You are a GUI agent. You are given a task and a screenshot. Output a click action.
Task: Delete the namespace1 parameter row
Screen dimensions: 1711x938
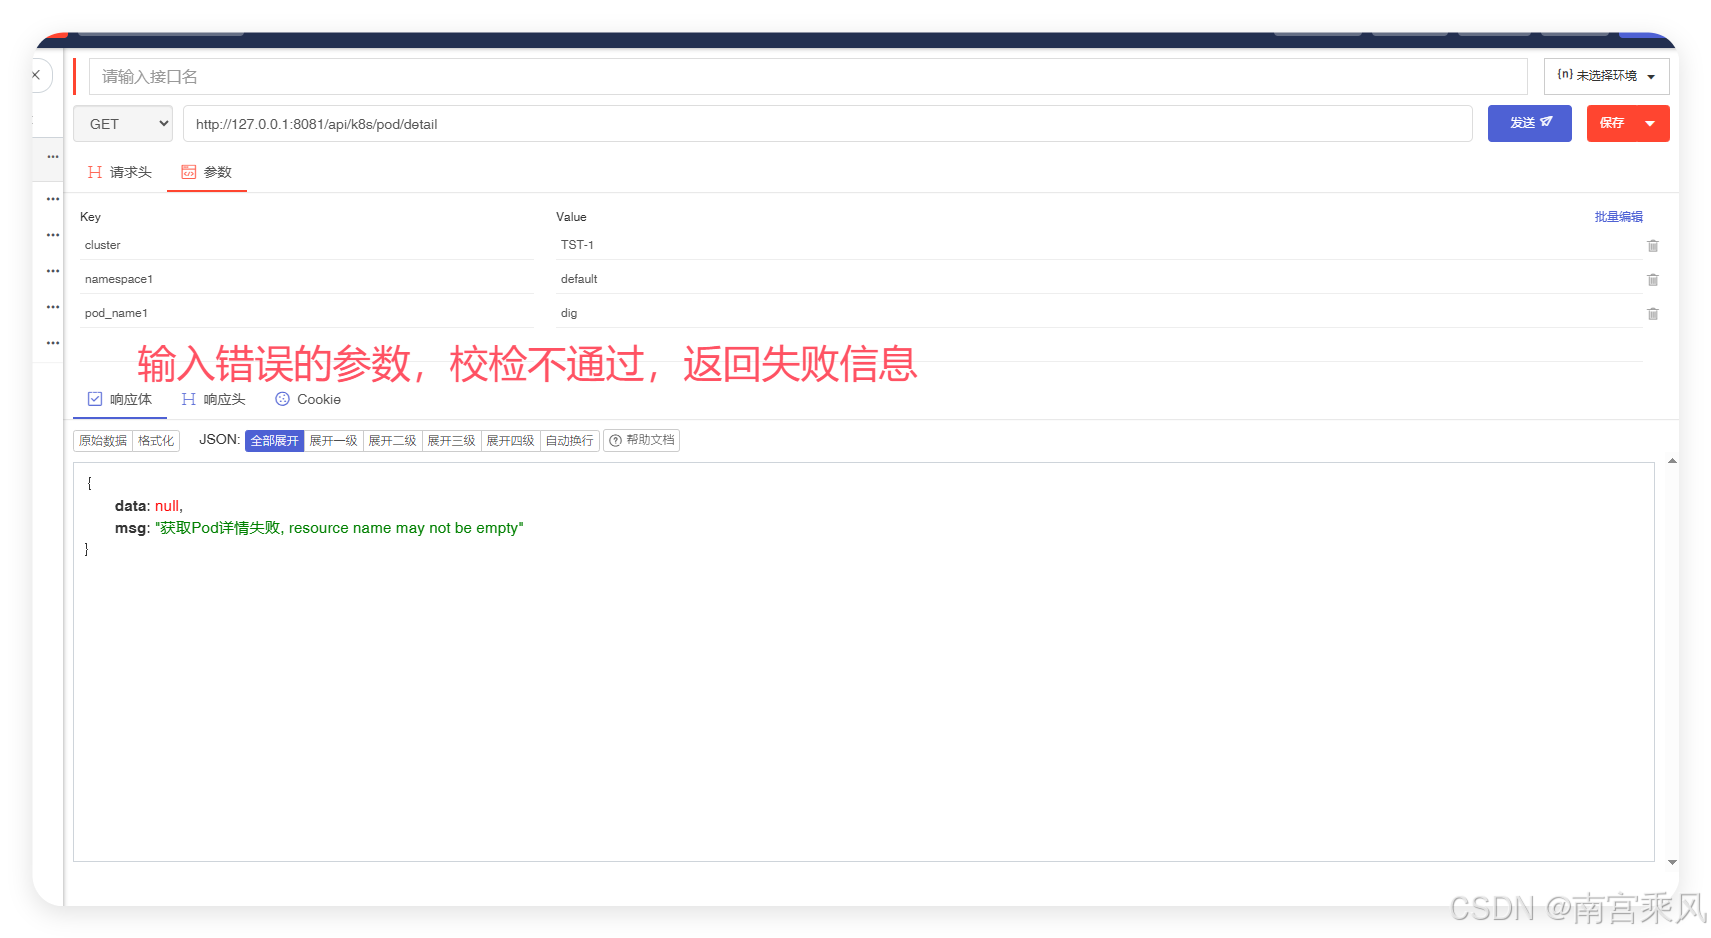click(x=1652, y=280)
